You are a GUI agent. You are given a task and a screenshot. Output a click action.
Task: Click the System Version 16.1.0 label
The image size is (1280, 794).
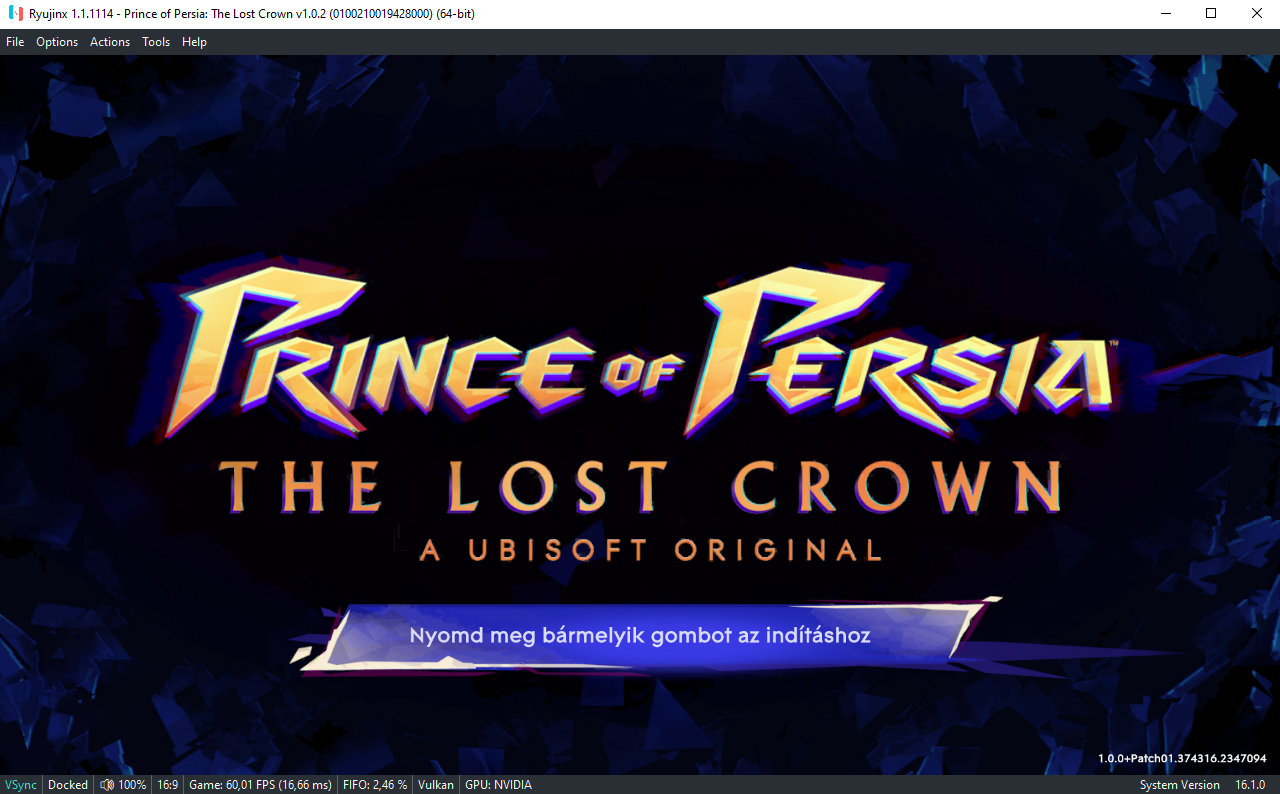click(x=1202, y=785)
